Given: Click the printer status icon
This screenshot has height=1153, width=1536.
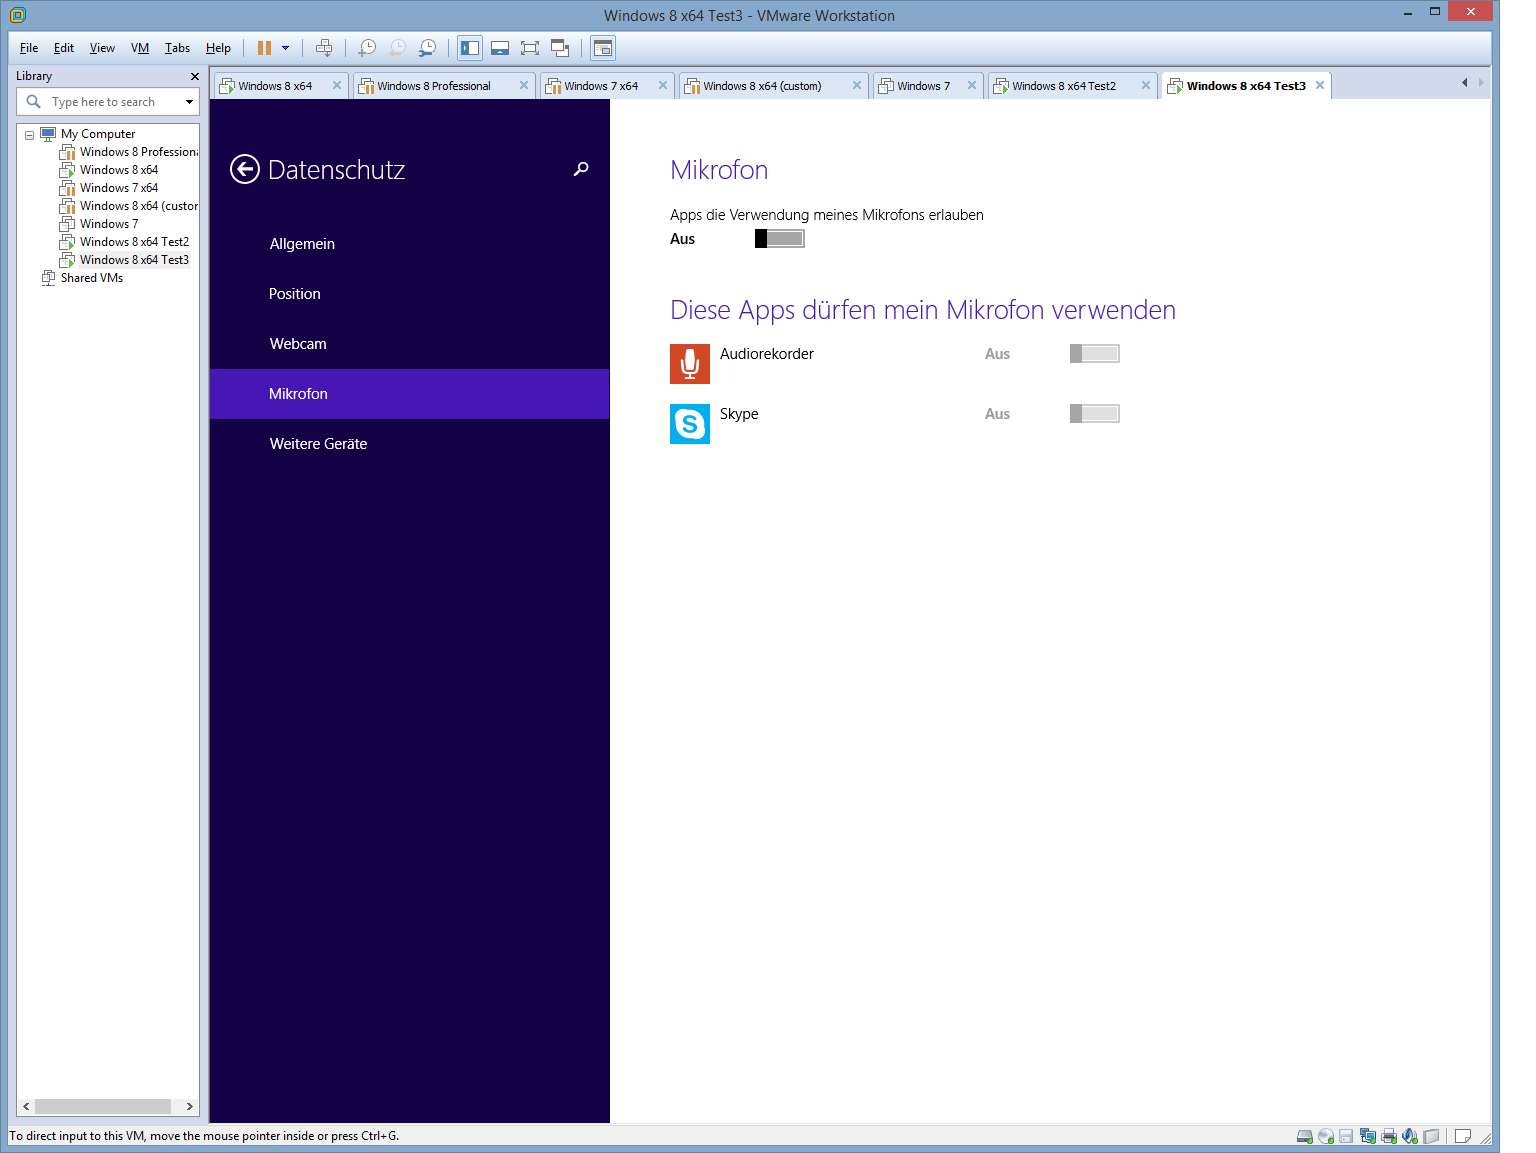Looking at the screenshot, I should click(1389, 1136).
